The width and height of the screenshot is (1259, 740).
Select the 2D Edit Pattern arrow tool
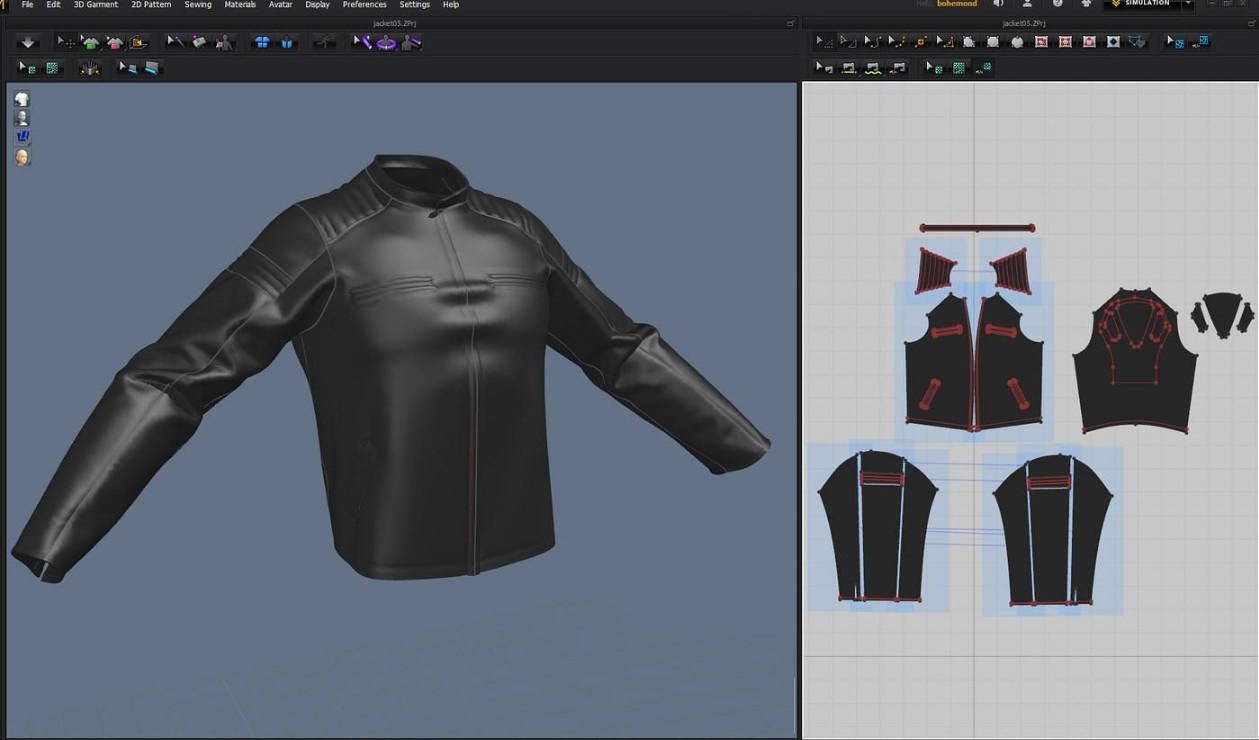(824, 42)
